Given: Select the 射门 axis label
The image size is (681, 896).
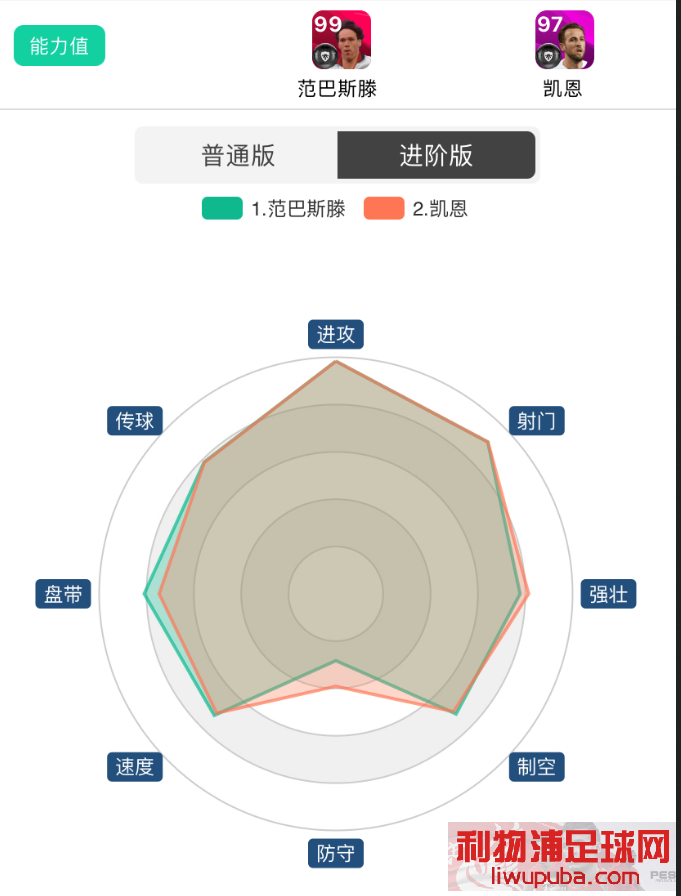Looking at the screenshot, I should 536,421.
